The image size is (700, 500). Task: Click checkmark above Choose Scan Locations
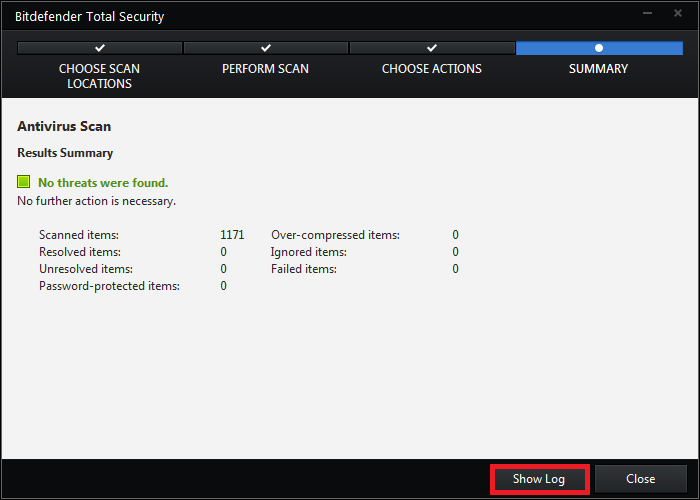[100, 47]
